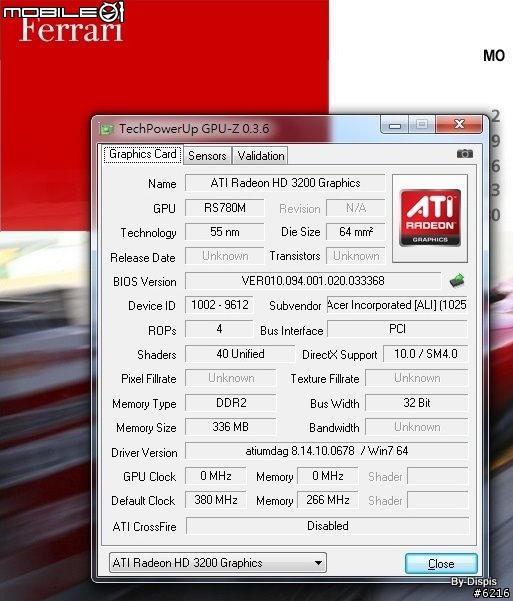Open the Validation tab

pyautogui.click(x=261, y=156)
